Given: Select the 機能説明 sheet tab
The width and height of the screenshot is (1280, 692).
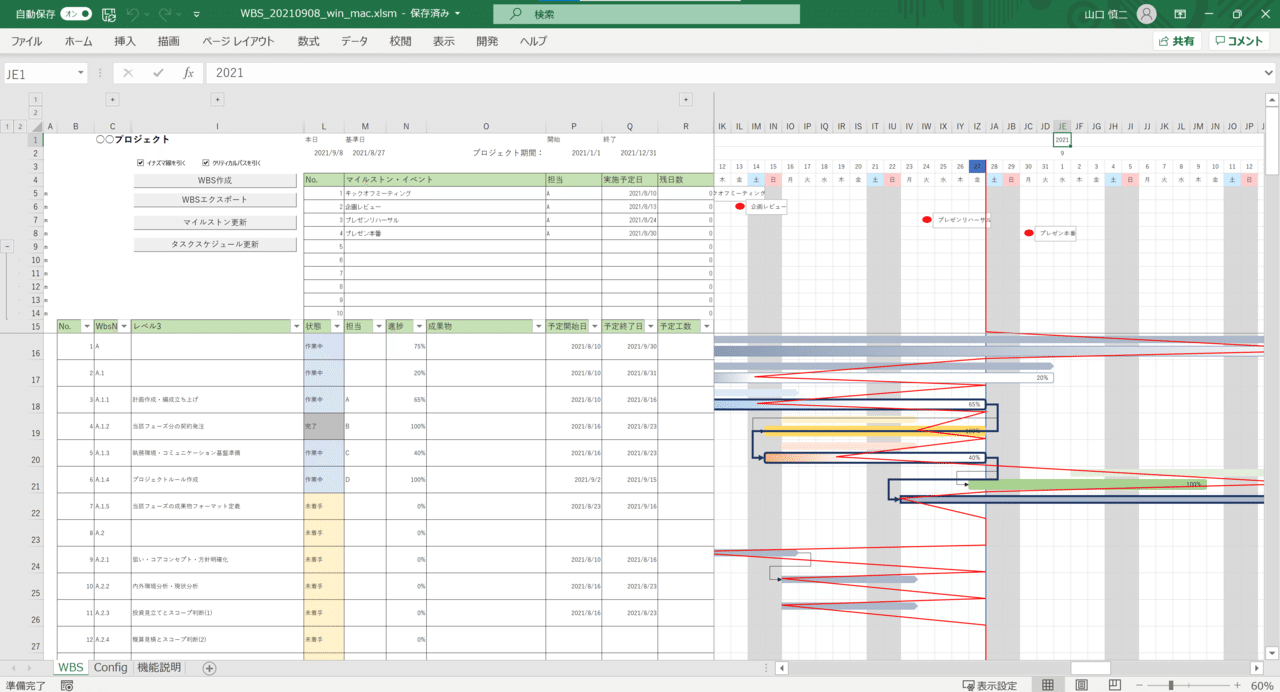Looking at the screenshot, I should coord(160,667).
